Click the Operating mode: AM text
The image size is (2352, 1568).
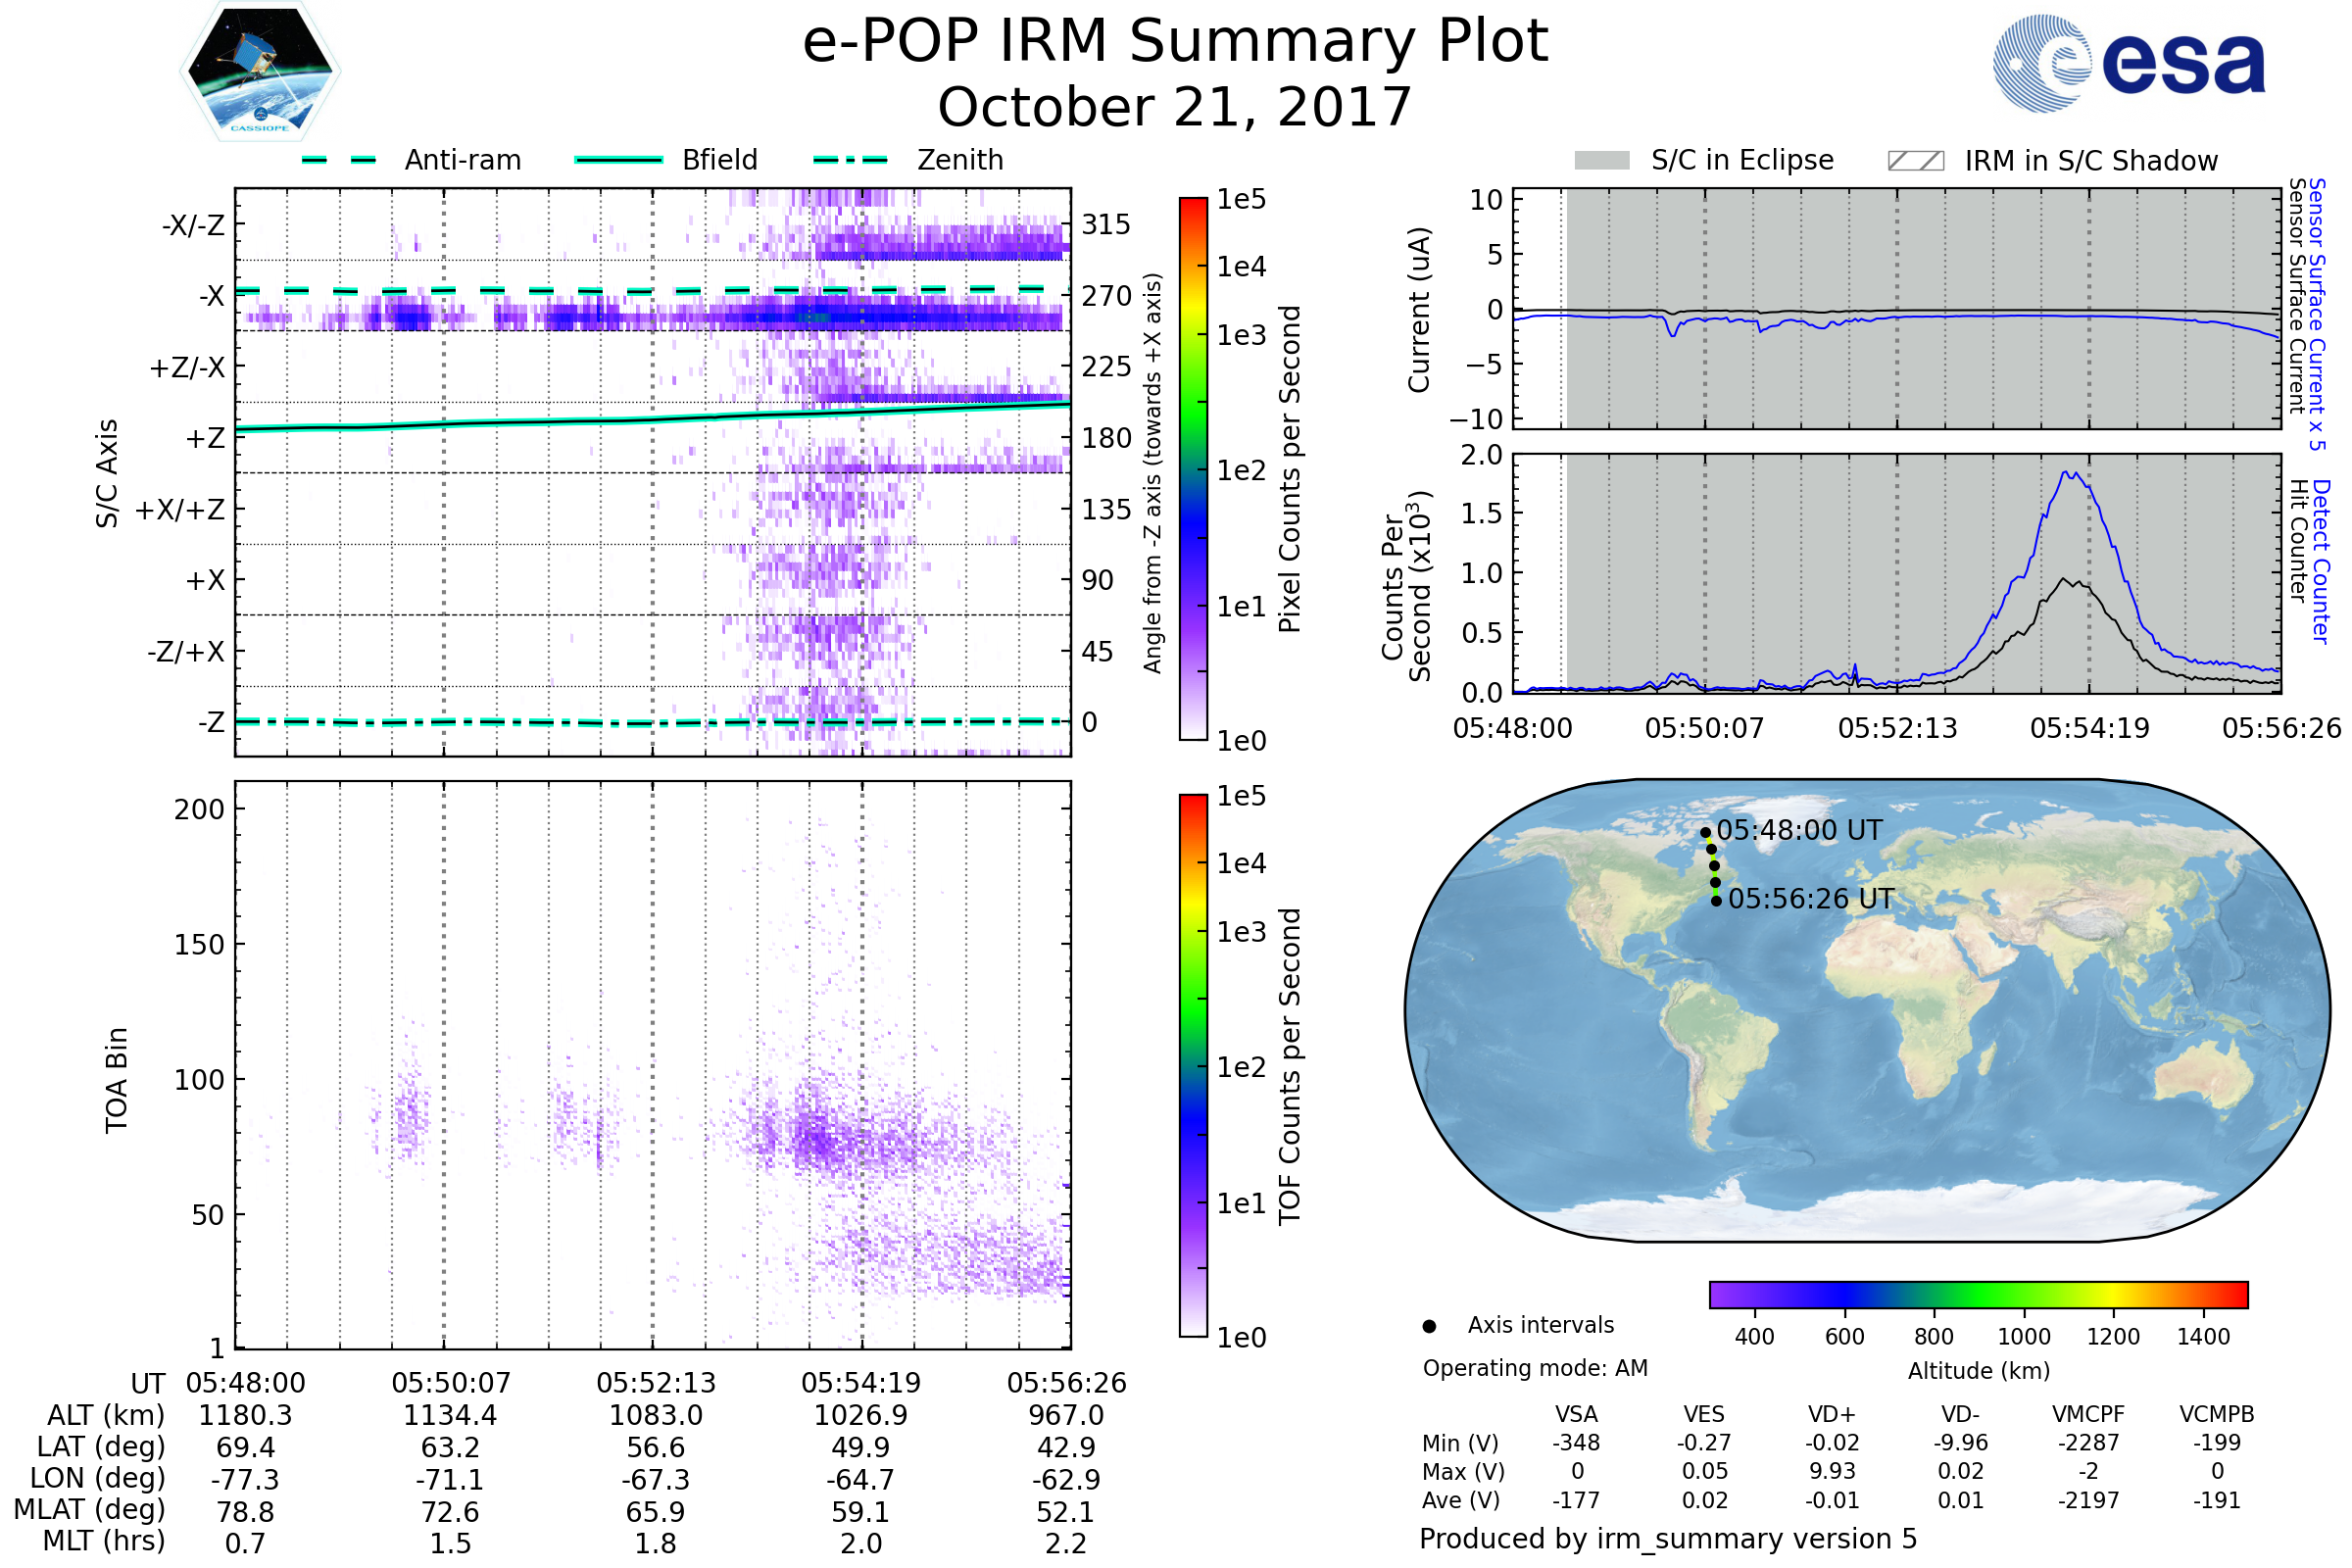point(1535,1368)
